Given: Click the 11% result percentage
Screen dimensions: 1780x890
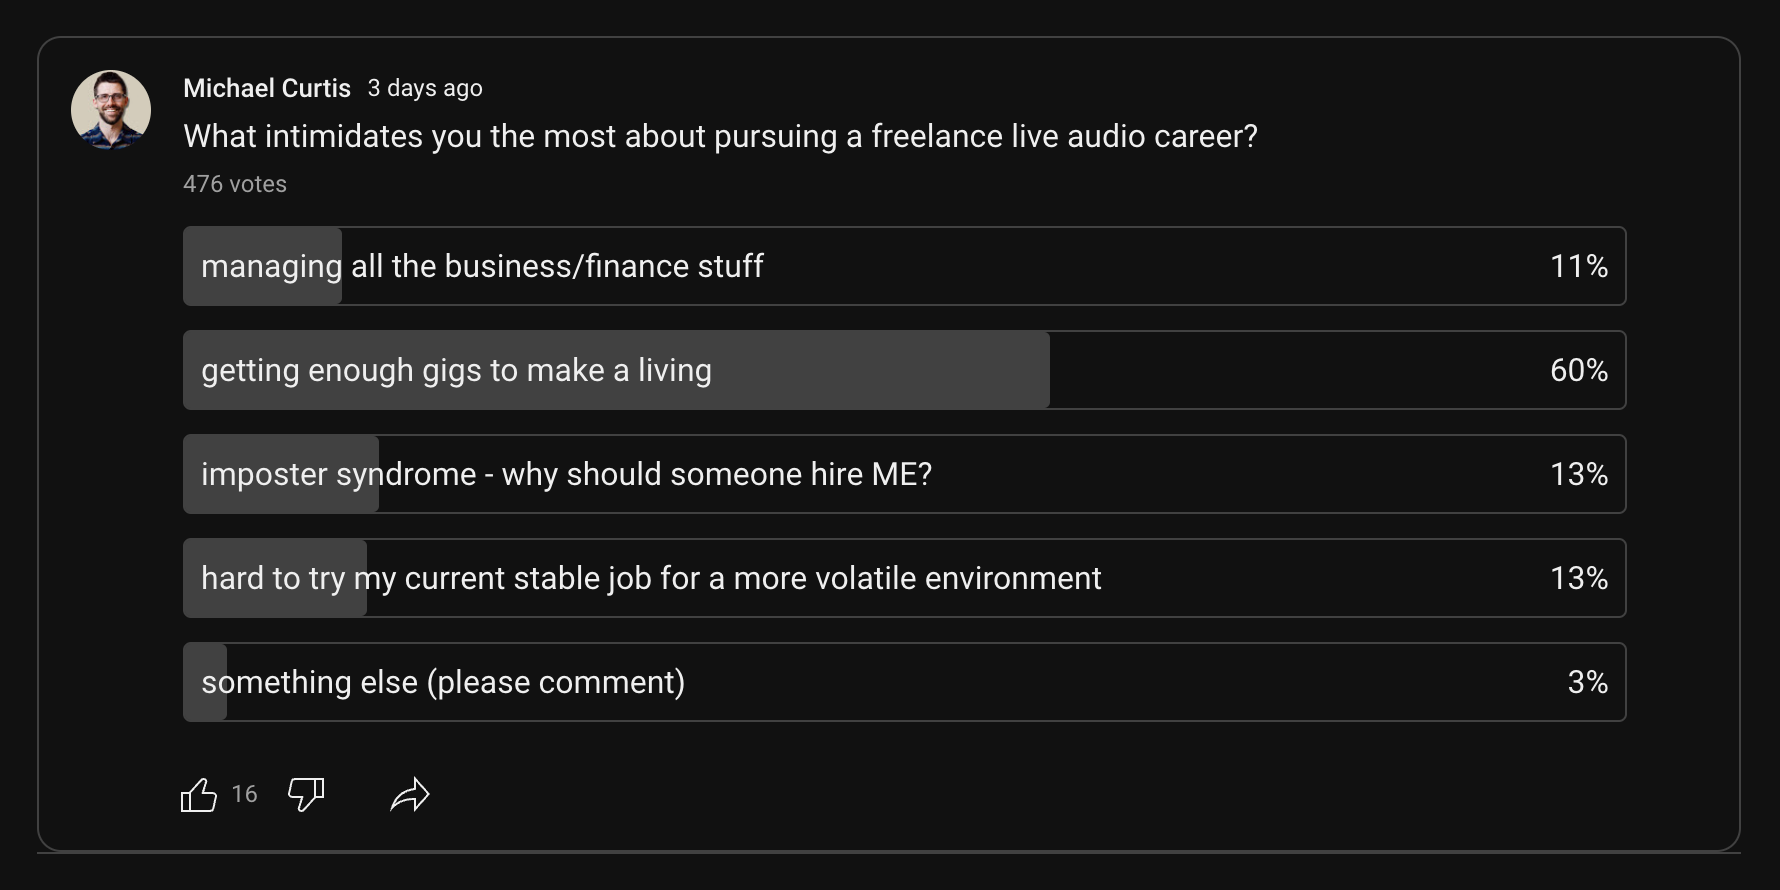Looking at the screenshot, I should (1578, 266).
